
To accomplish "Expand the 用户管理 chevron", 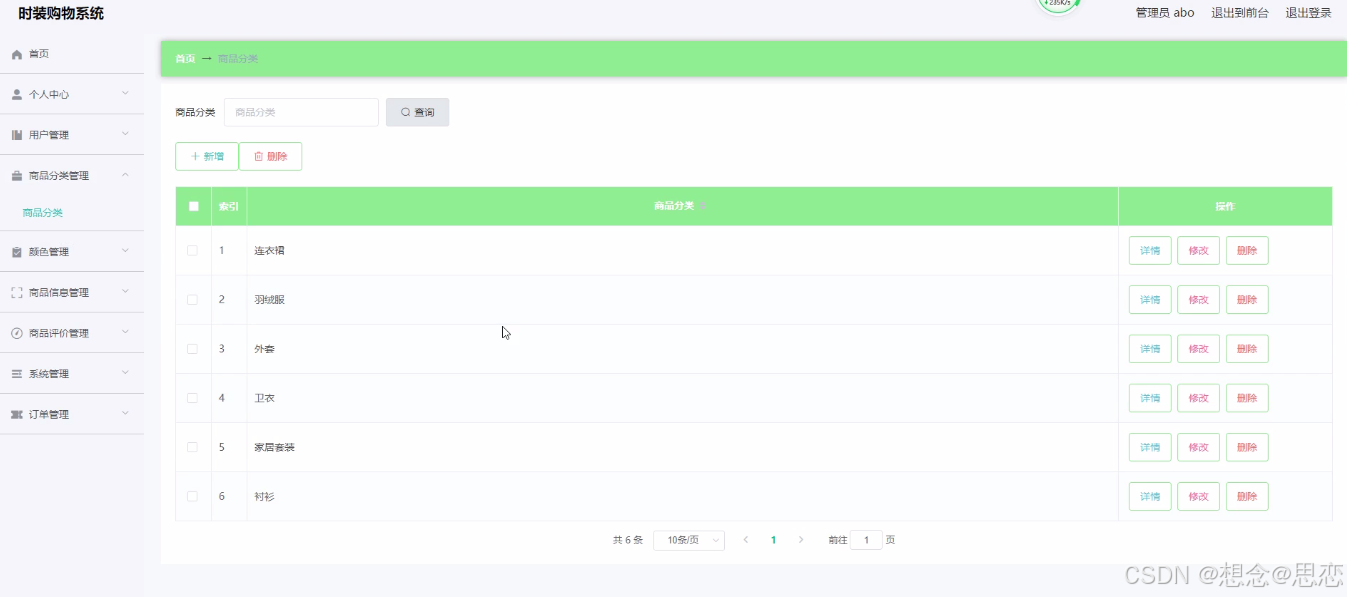I will (125, 135).
